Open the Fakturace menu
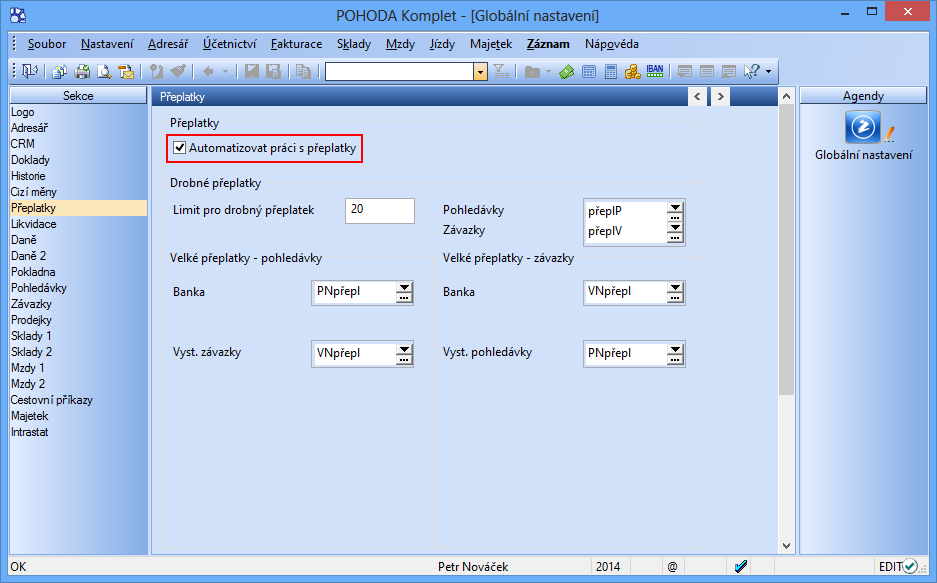Screen dimensions: 937x583 coord(296,44)
